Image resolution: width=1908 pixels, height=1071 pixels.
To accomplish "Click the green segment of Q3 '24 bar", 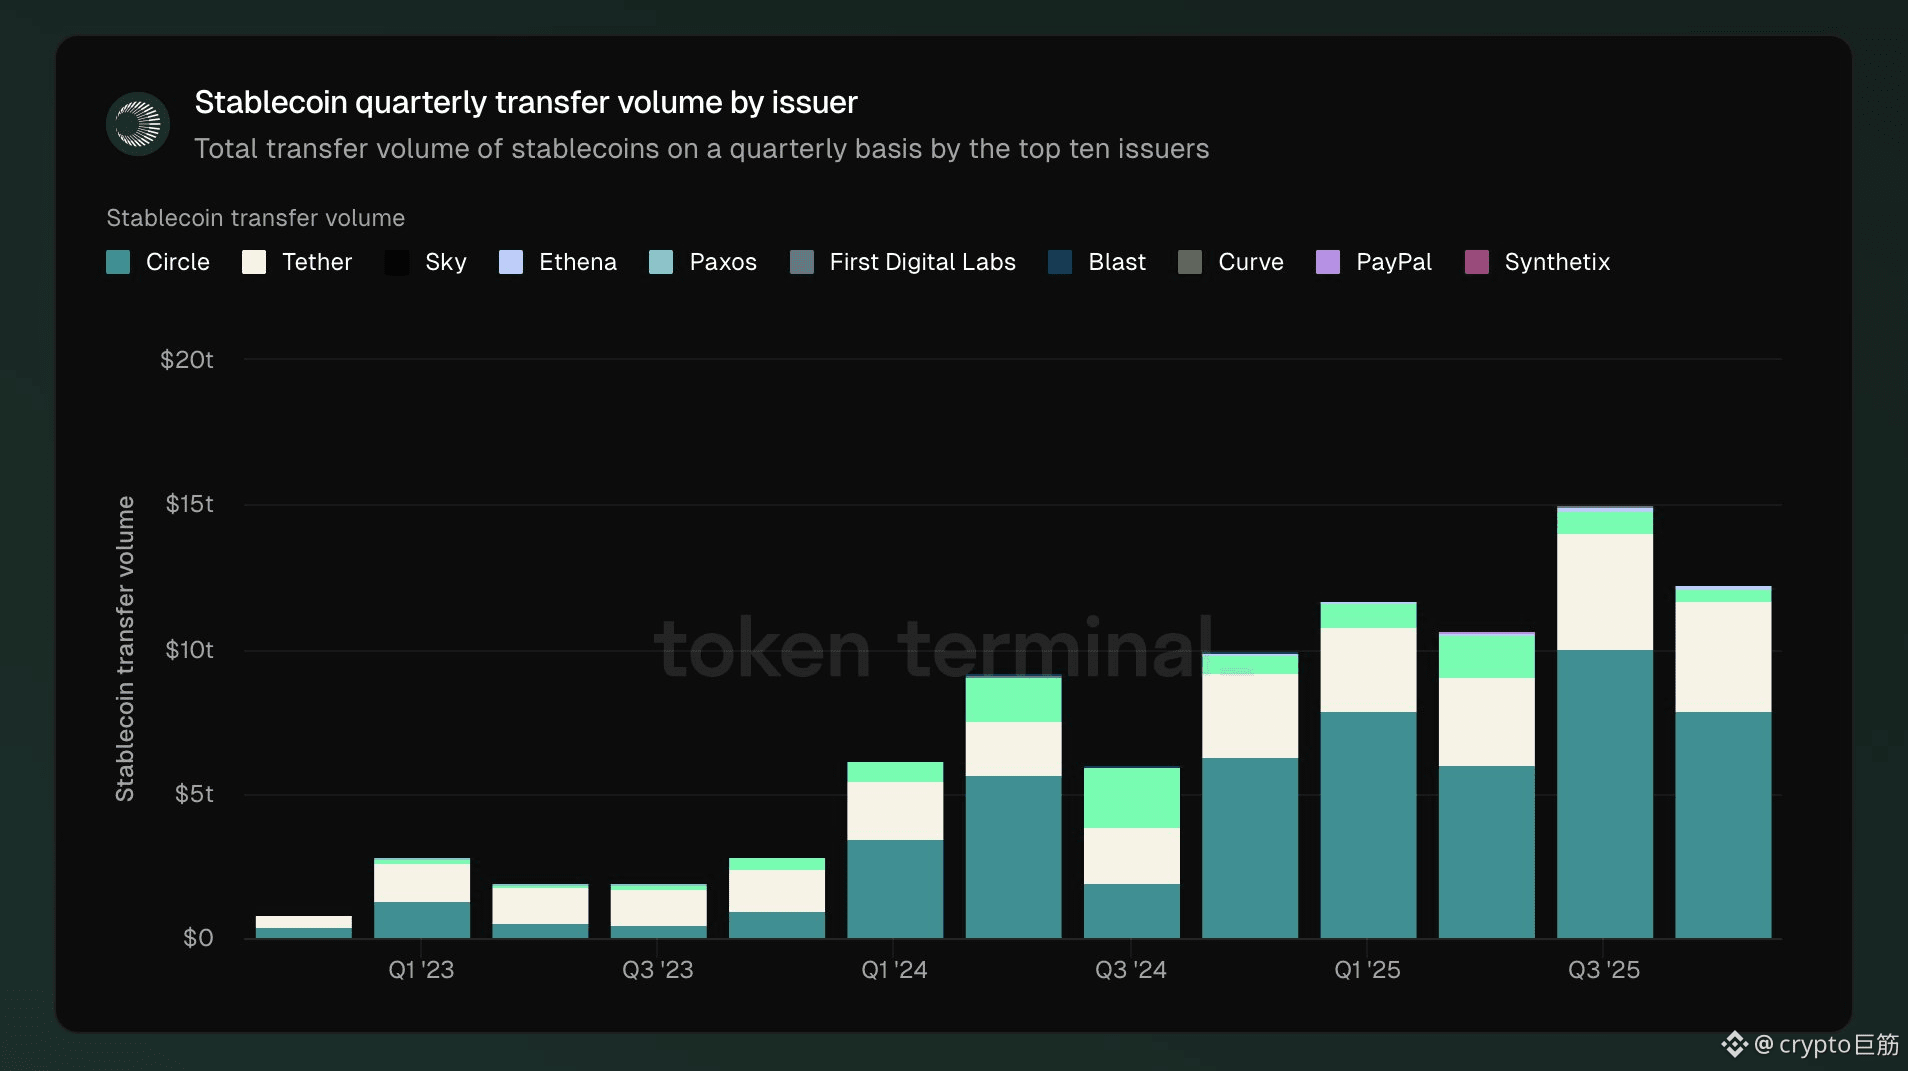I will (x=1132, y=798).
